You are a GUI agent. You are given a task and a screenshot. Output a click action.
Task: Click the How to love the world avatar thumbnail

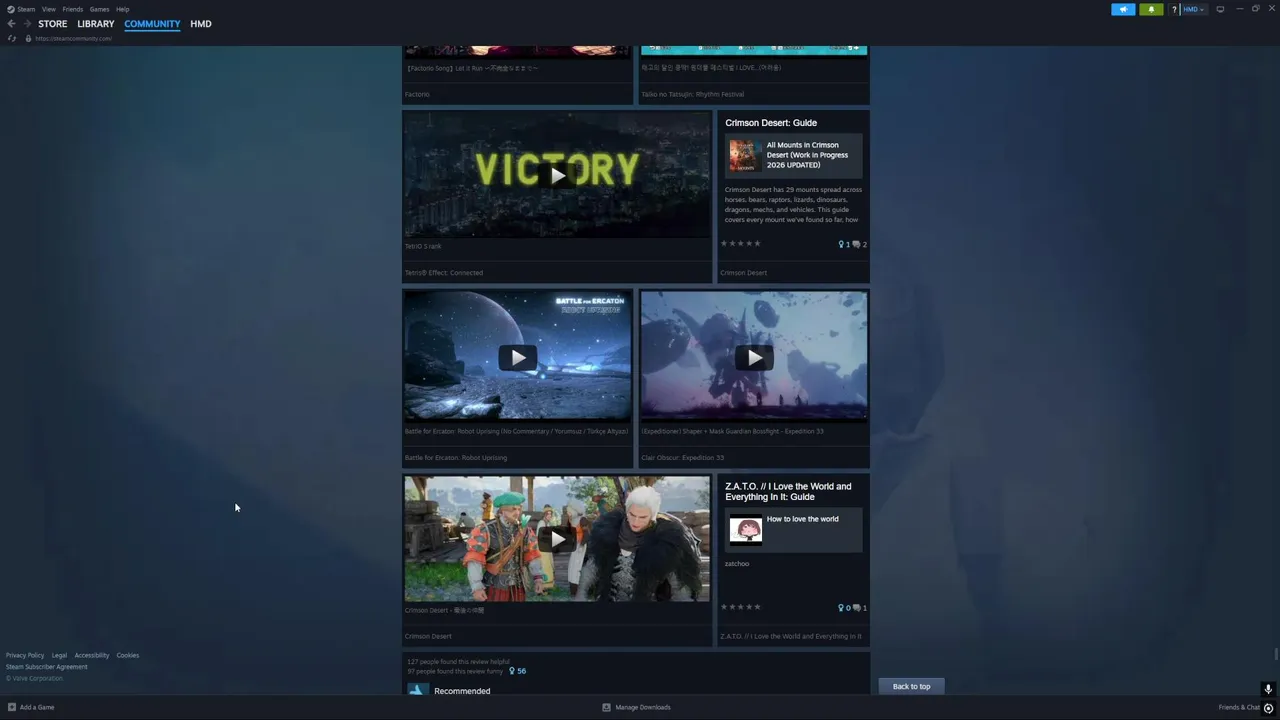pos(745,529)
